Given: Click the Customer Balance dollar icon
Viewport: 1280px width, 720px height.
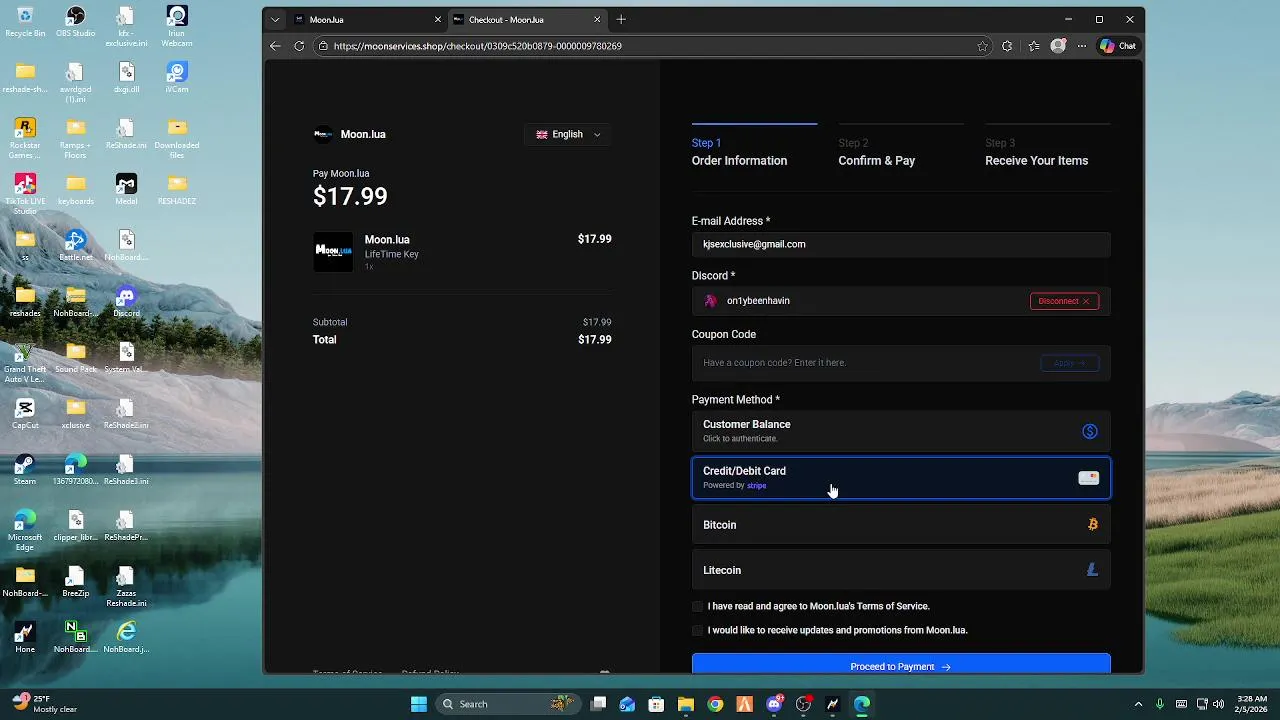Looking at the screenshot, I should (x=1090, y=431).
